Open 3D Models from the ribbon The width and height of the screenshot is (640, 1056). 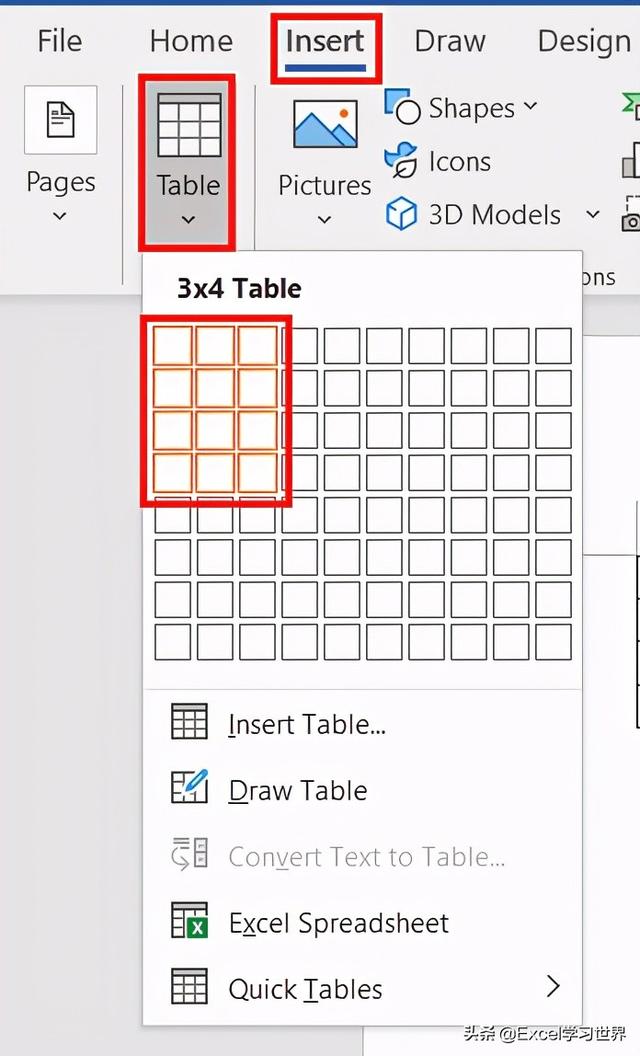474,215
